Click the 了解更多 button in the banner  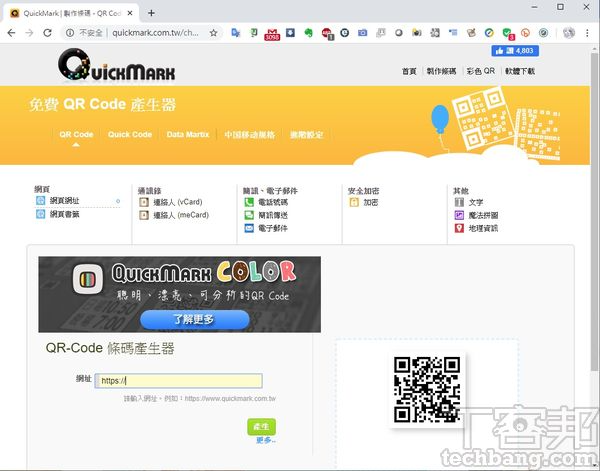195,319
